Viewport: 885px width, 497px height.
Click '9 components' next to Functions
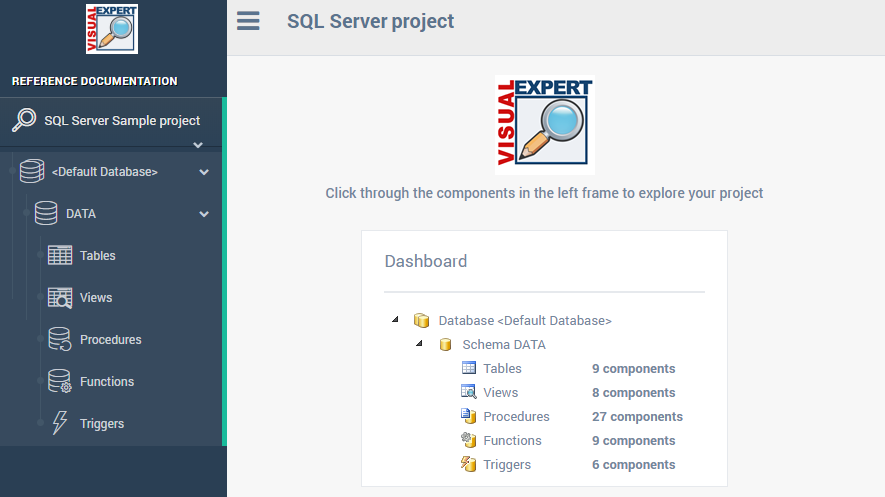tap(633, 441)
